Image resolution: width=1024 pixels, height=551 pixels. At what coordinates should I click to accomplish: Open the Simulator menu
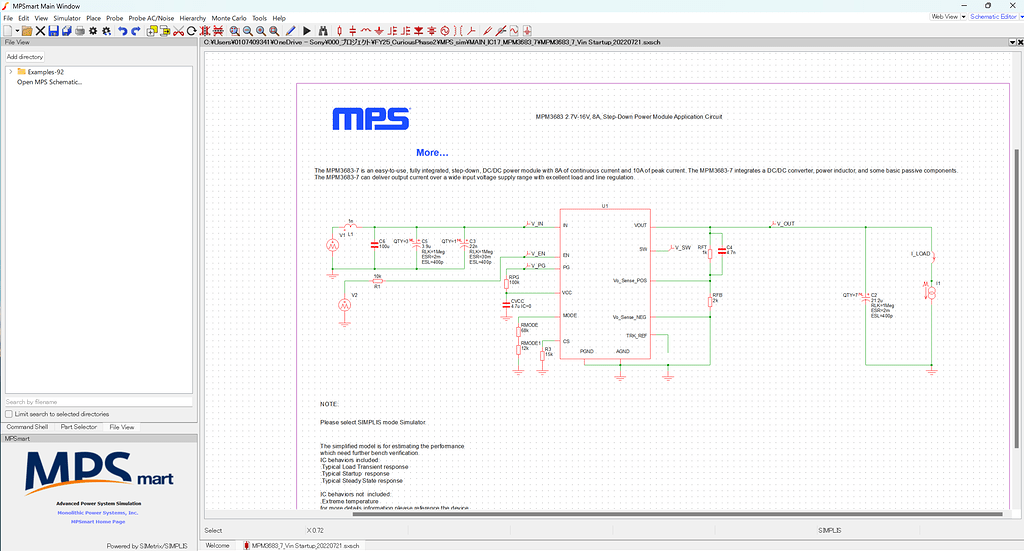pos(67,18)
